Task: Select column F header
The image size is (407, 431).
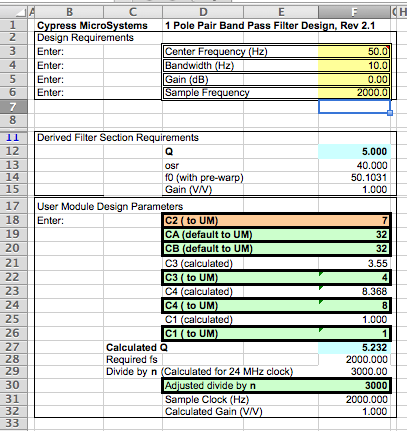Action: (354, 13)
